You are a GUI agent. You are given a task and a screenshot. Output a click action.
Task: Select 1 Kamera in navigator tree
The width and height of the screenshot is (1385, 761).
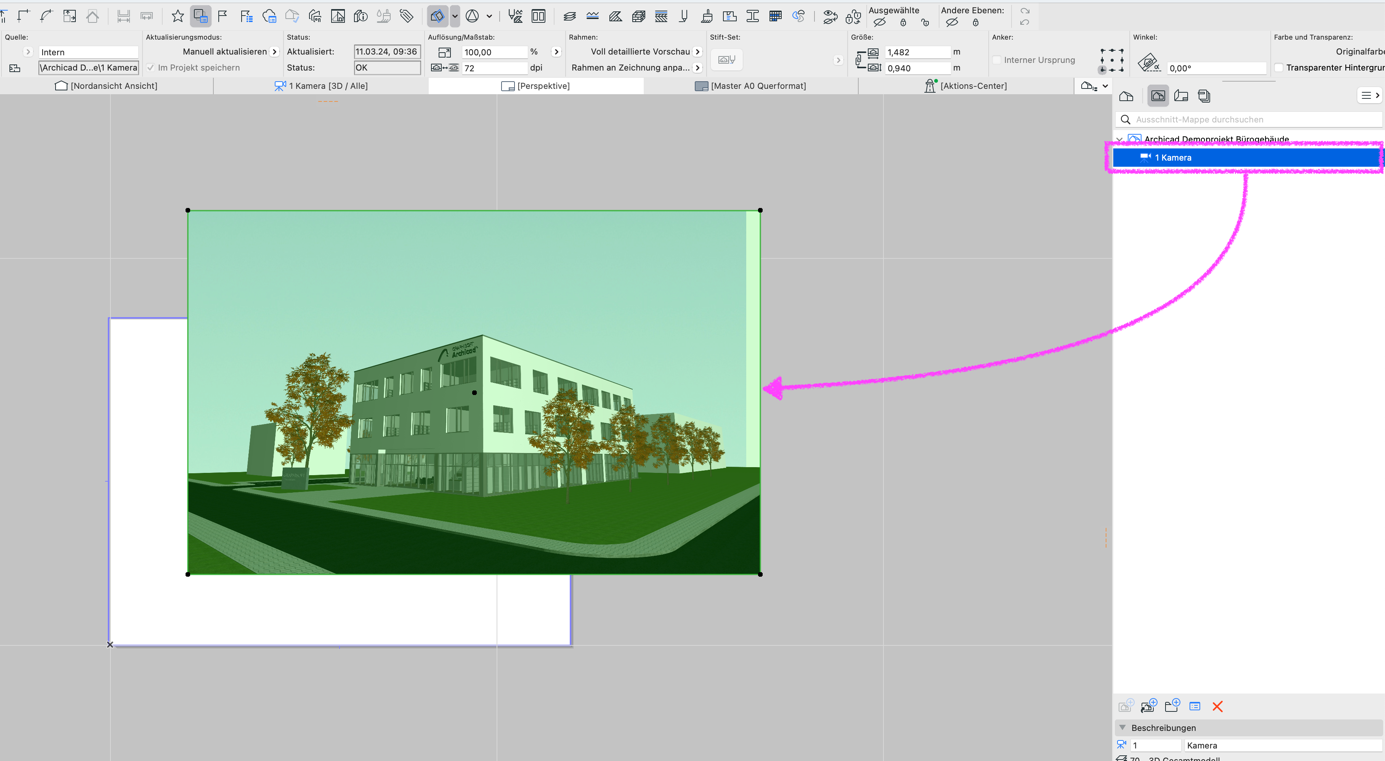(x=1247, y=157)
